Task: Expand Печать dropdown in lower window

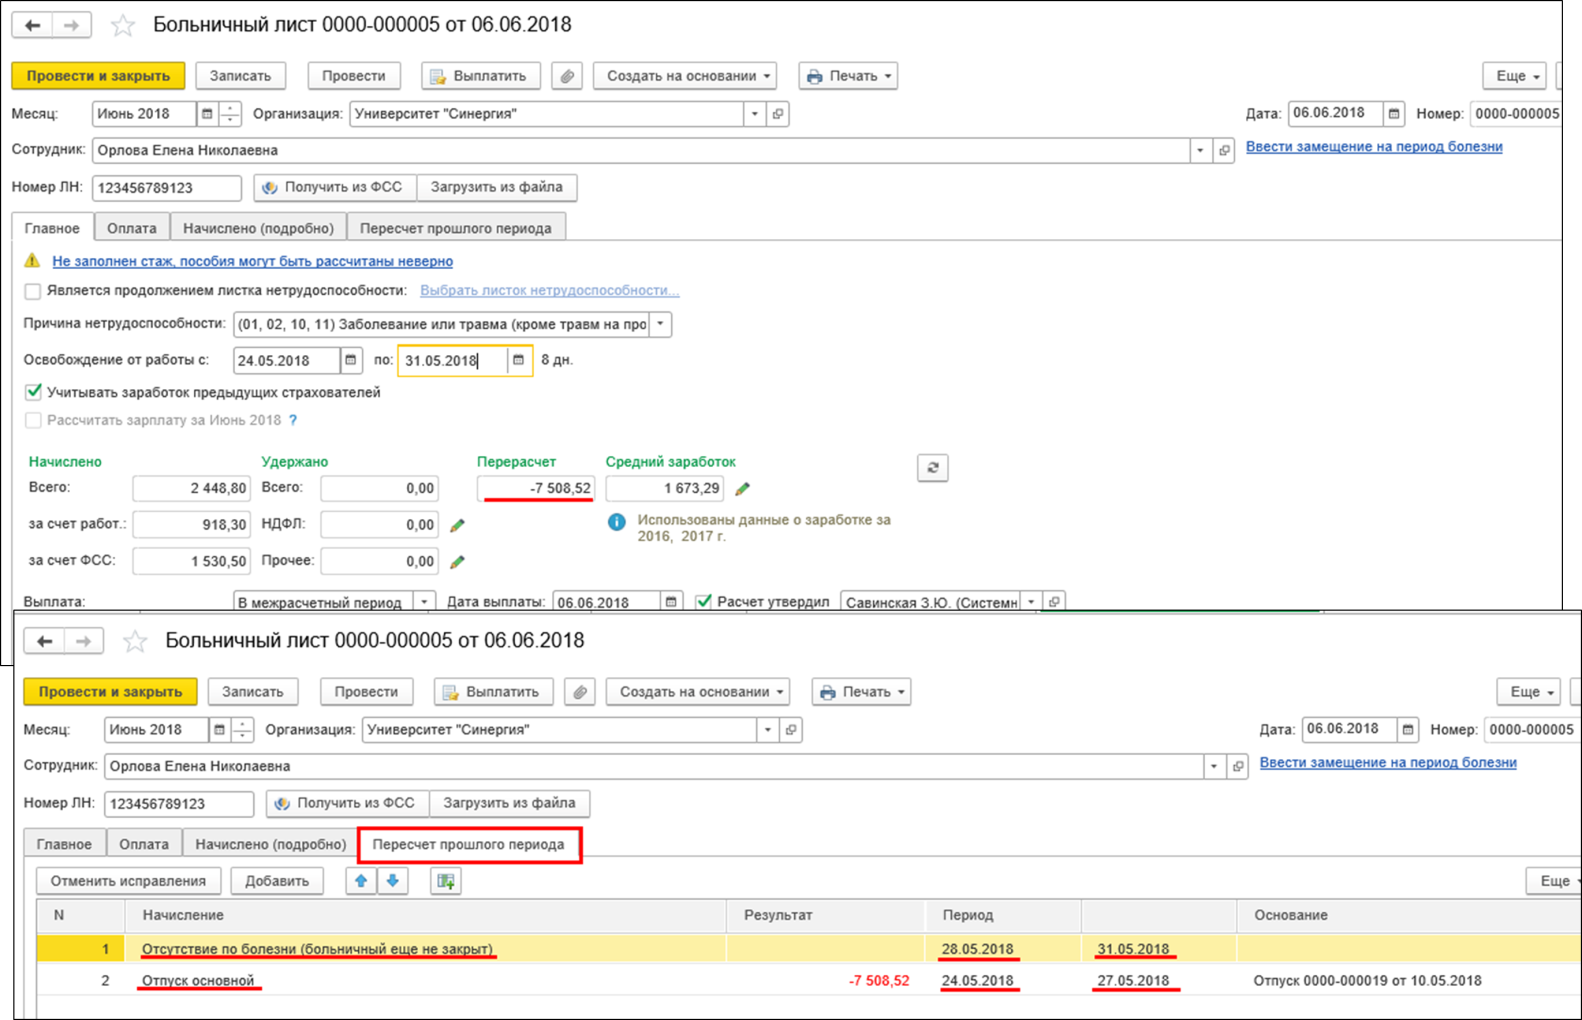Action: 861,692
